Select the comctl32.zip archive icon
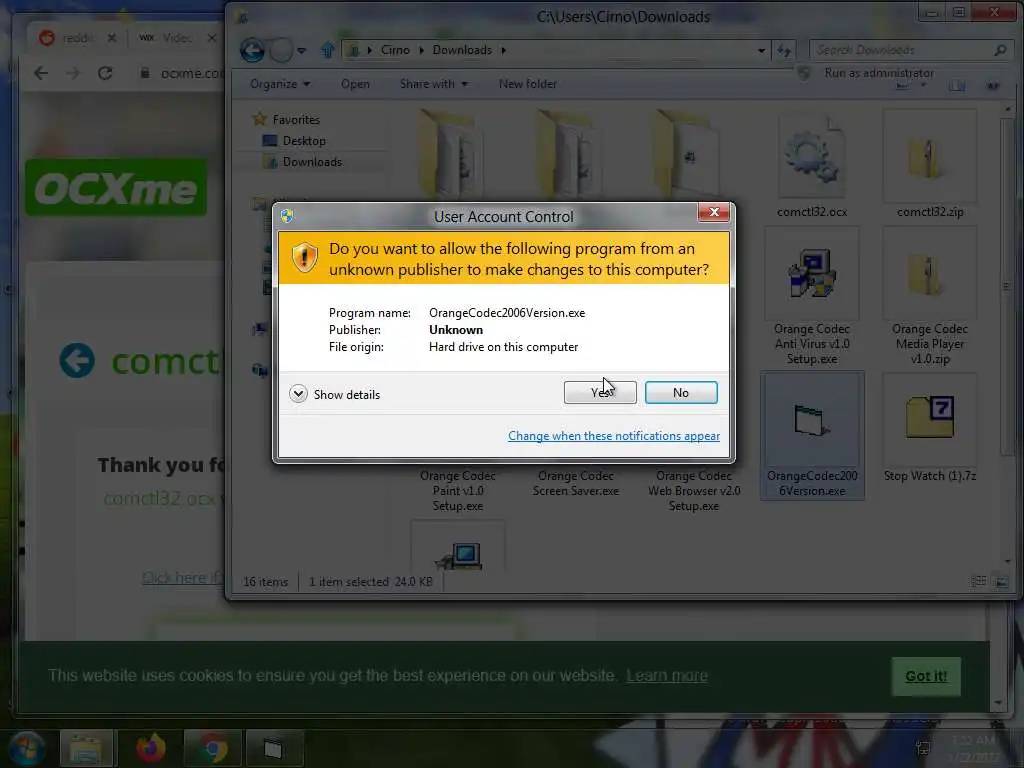The width and height of the screenshot is (1024, 768). tap(929, 157)
